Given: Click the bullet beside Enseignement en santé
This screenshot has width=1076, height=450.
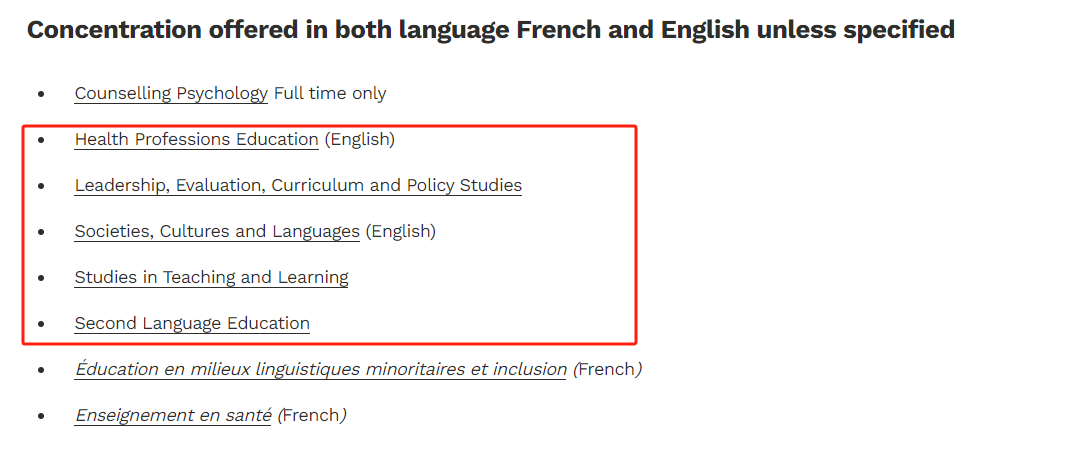Looking at the screenshot, I should point(41,416).
